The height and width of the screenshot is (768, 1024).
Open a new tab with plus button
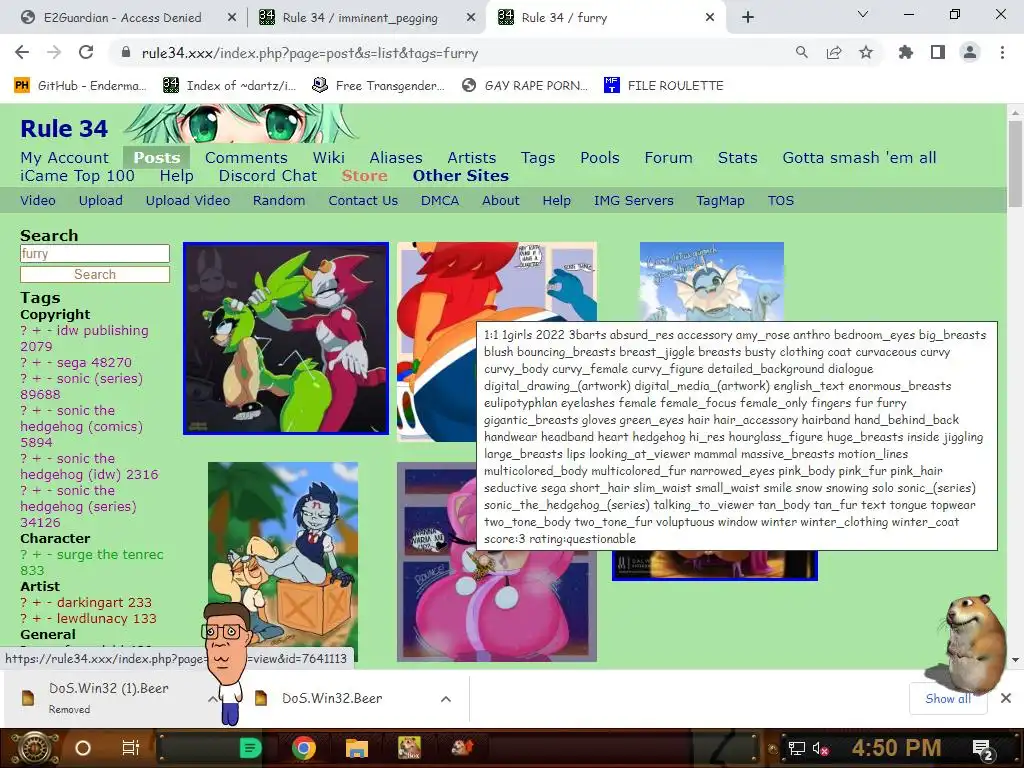pyautogui.click(x=748, y=18)
